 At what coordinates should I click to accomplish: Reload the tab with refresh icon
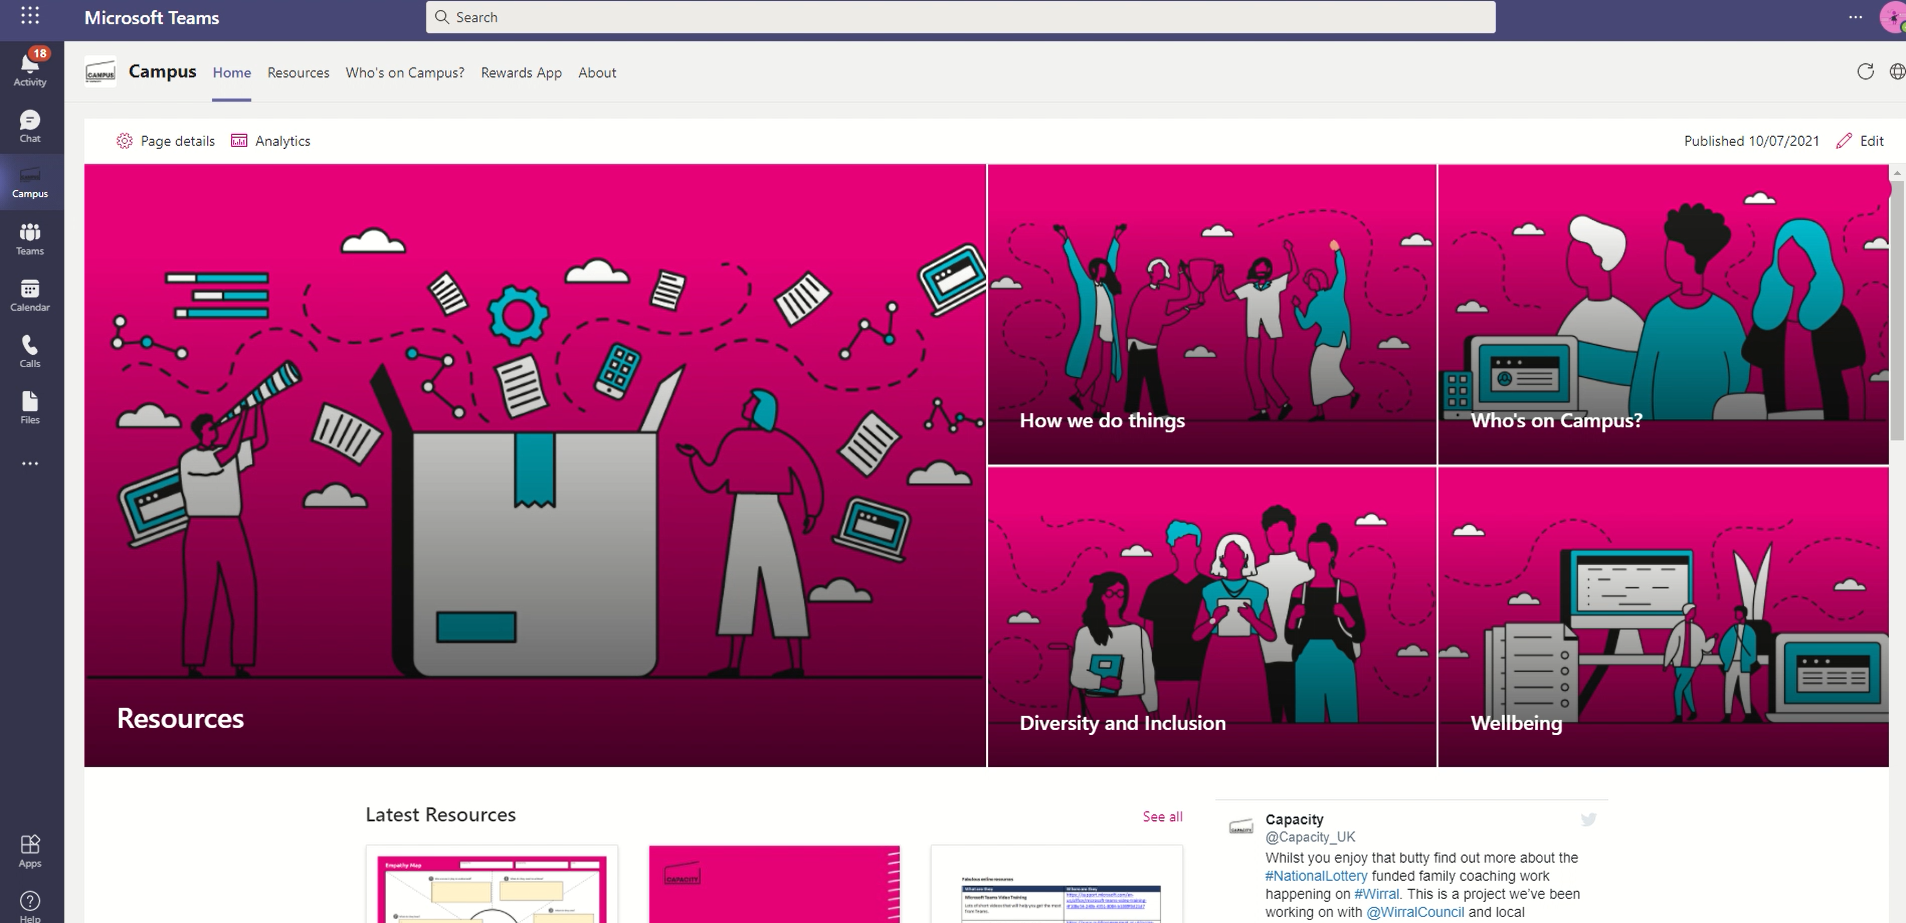(1865, 72)
